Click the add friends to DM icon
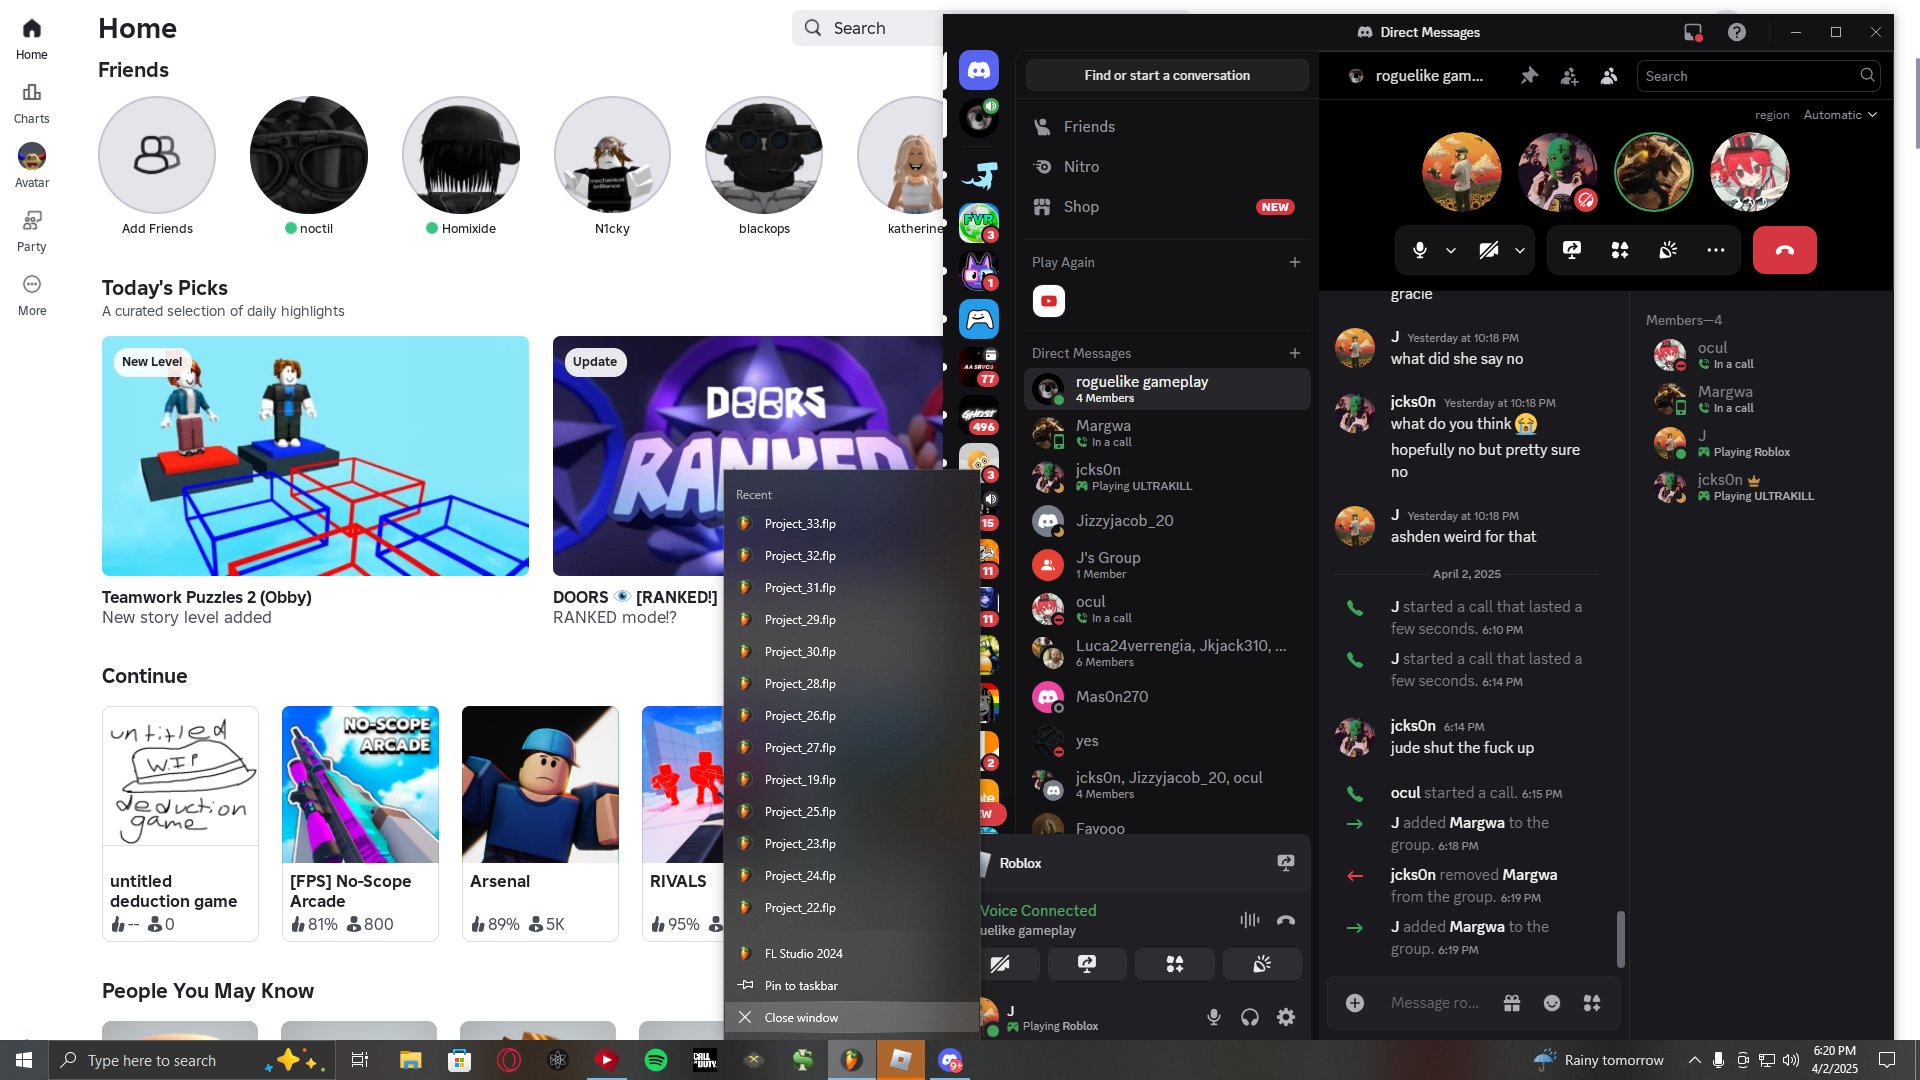The width and height of the screenshot is (1920, 1080). tap(1569, 76)
